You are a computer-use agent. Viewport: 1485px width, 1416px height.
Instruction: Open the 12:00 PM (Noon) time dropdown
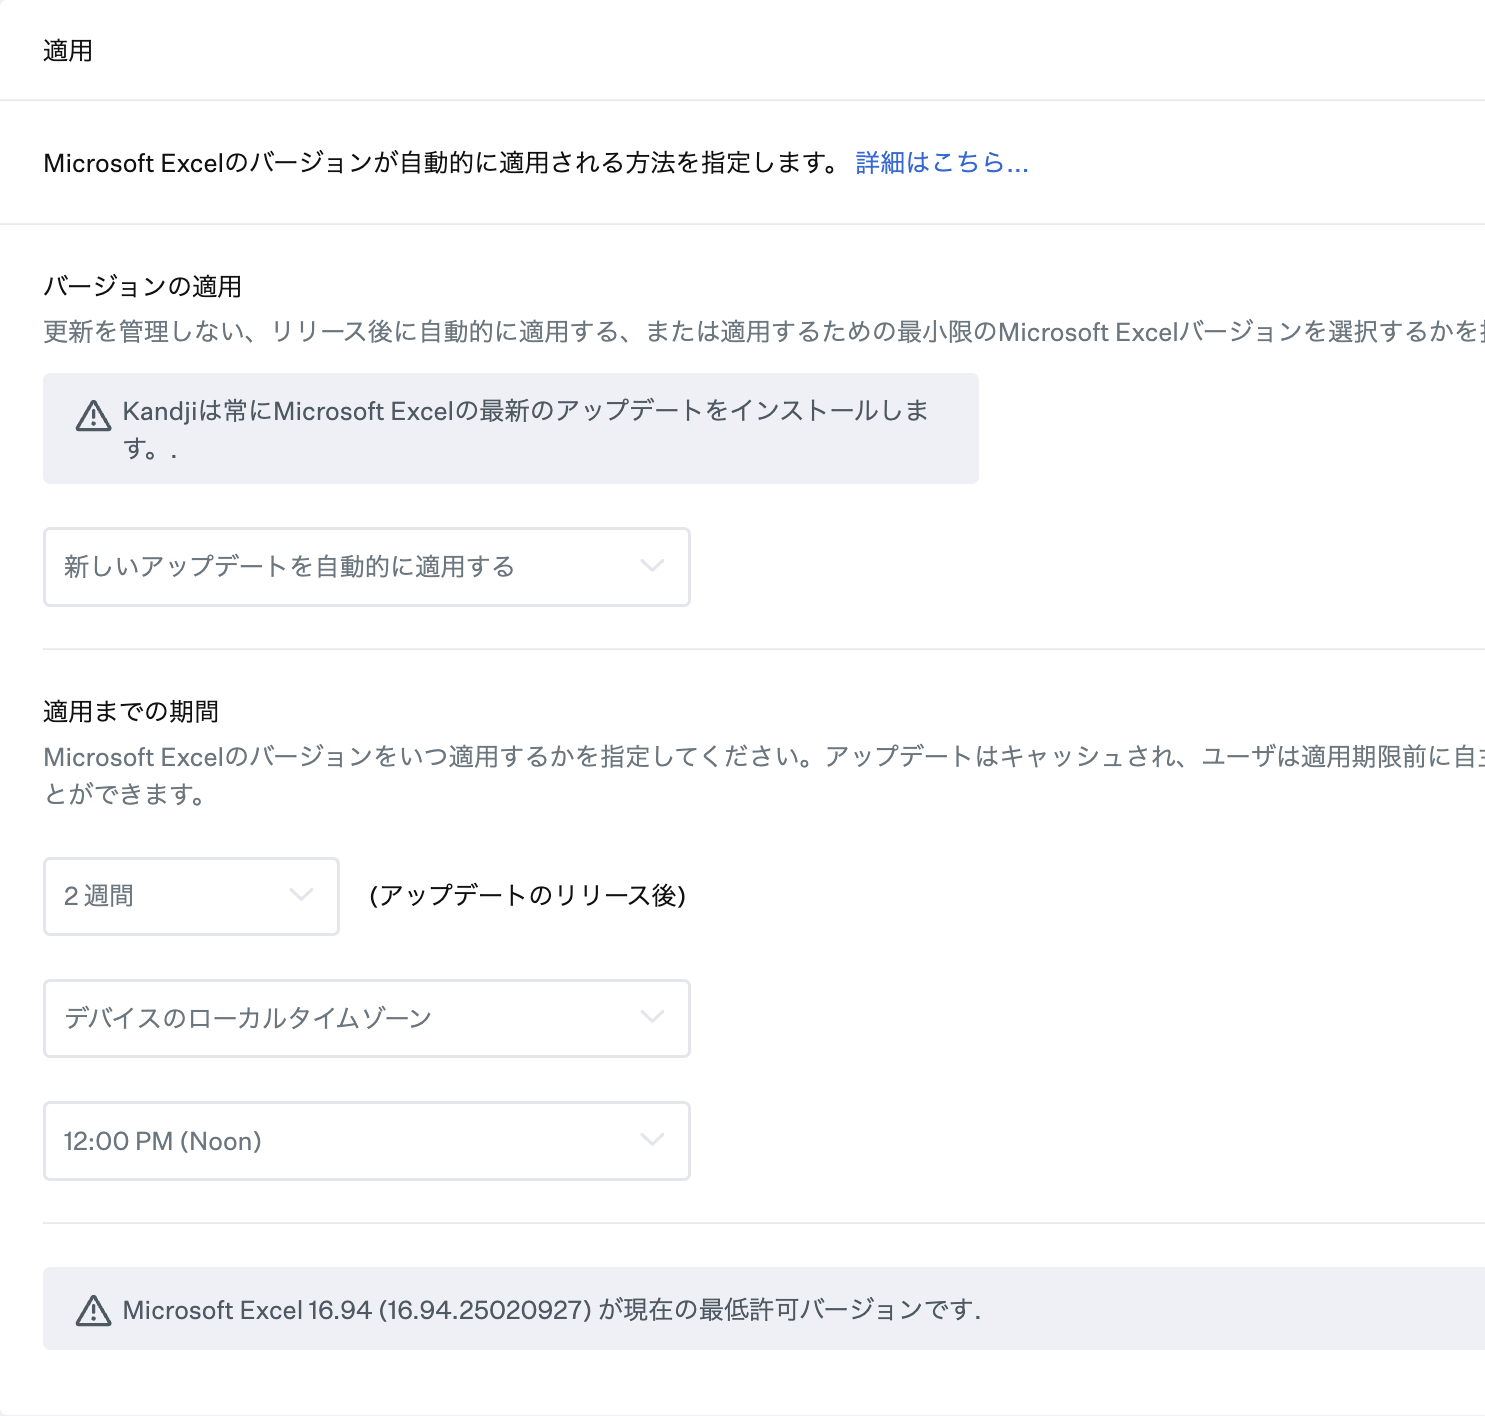click(x=367, y=1141)
